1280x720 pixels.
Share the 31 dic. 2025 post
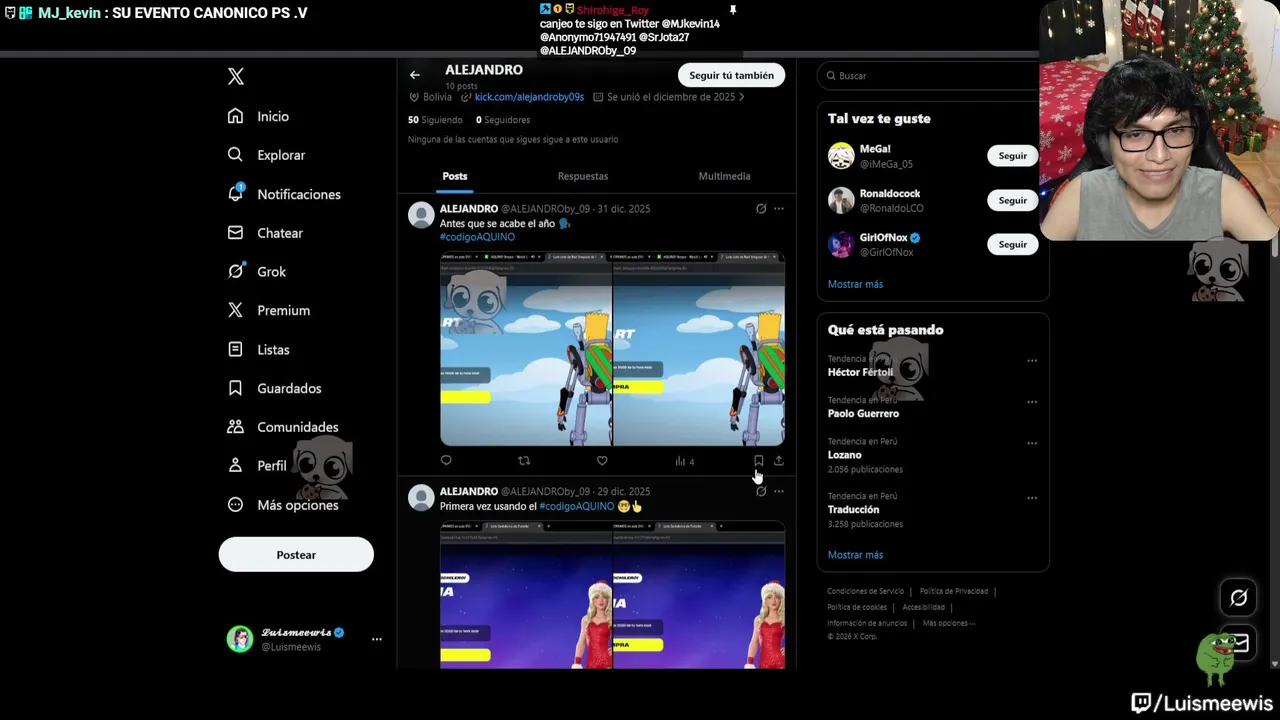(778, 461)
